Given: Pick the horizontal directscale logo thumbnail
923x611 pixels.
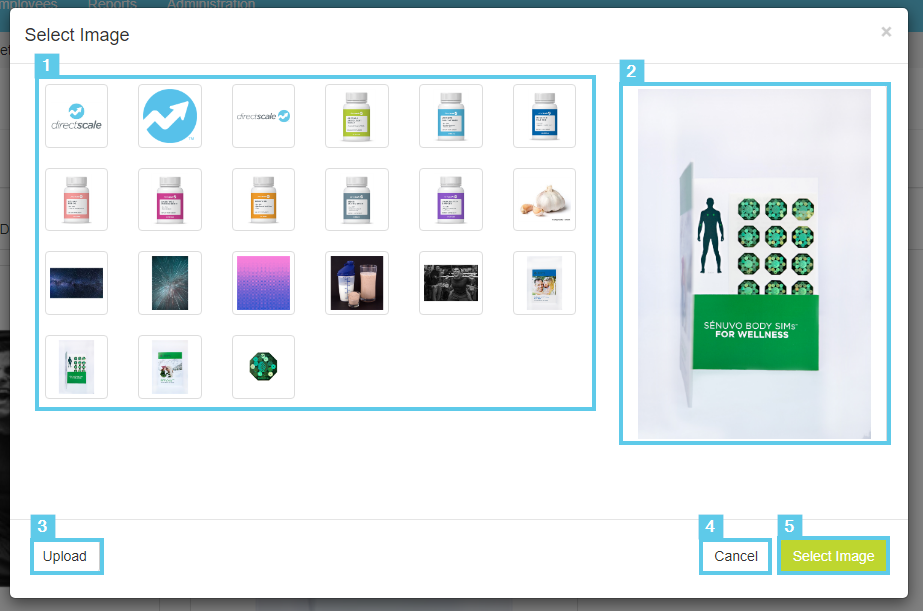Looking at the screenshot, I should (x=263, y=116).
